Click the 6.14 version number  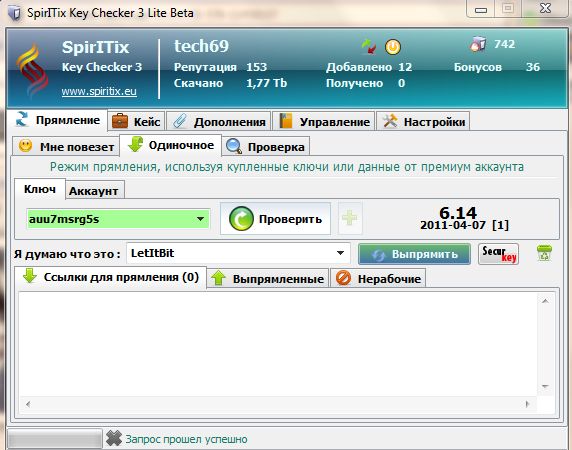[458, 212]
